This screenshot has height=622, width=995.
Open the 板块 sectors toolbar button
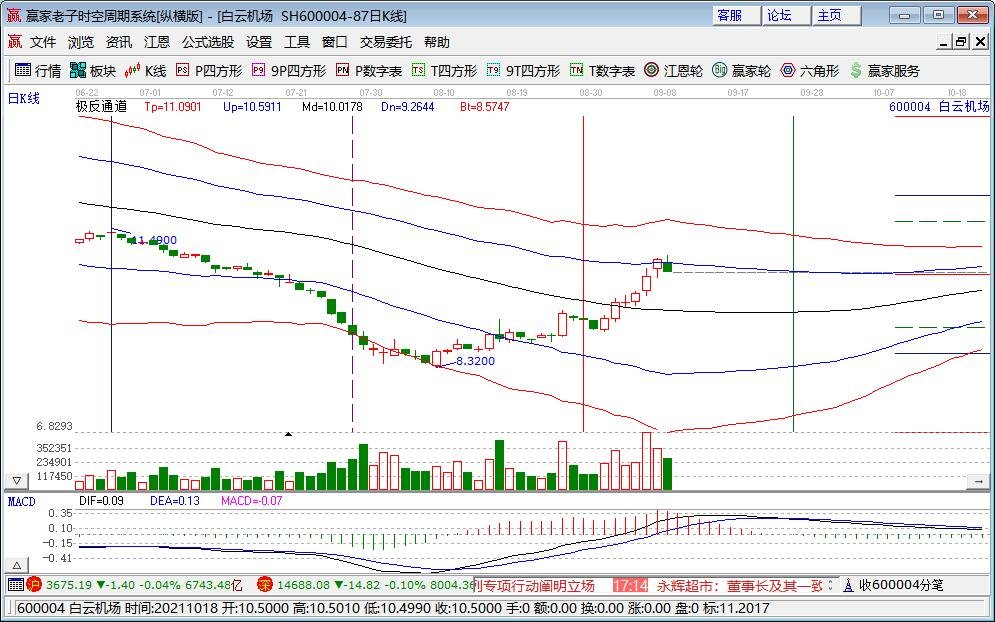pos(93,70)
